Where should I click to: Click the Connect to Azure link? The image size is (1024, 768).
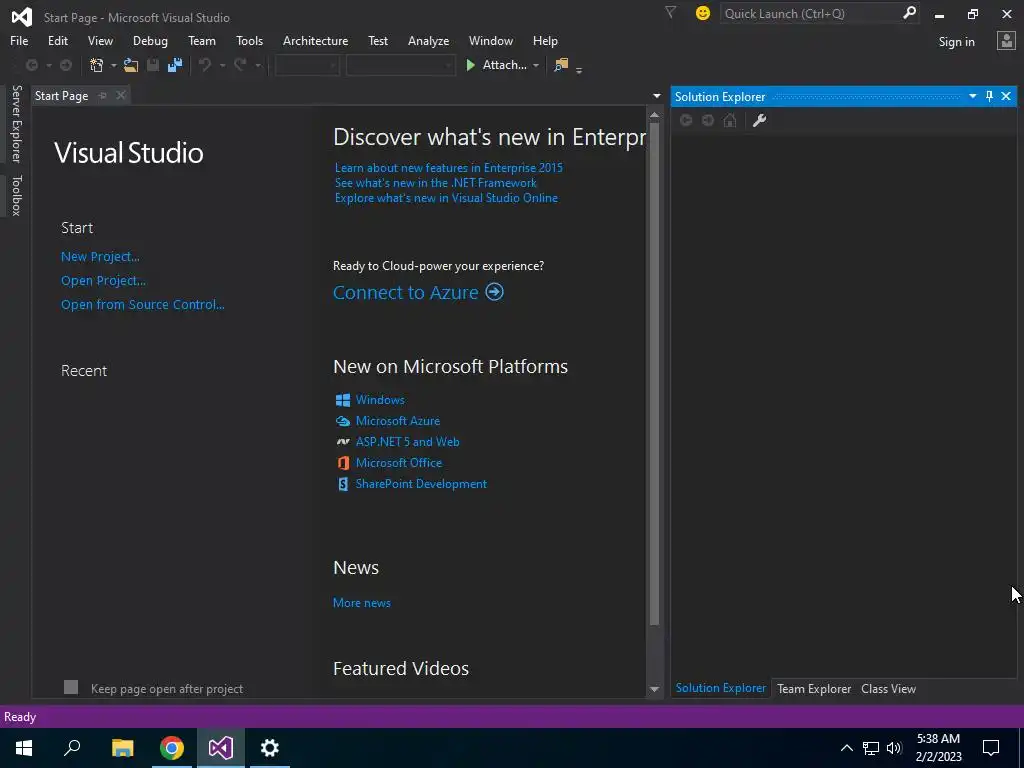[406, 292]
